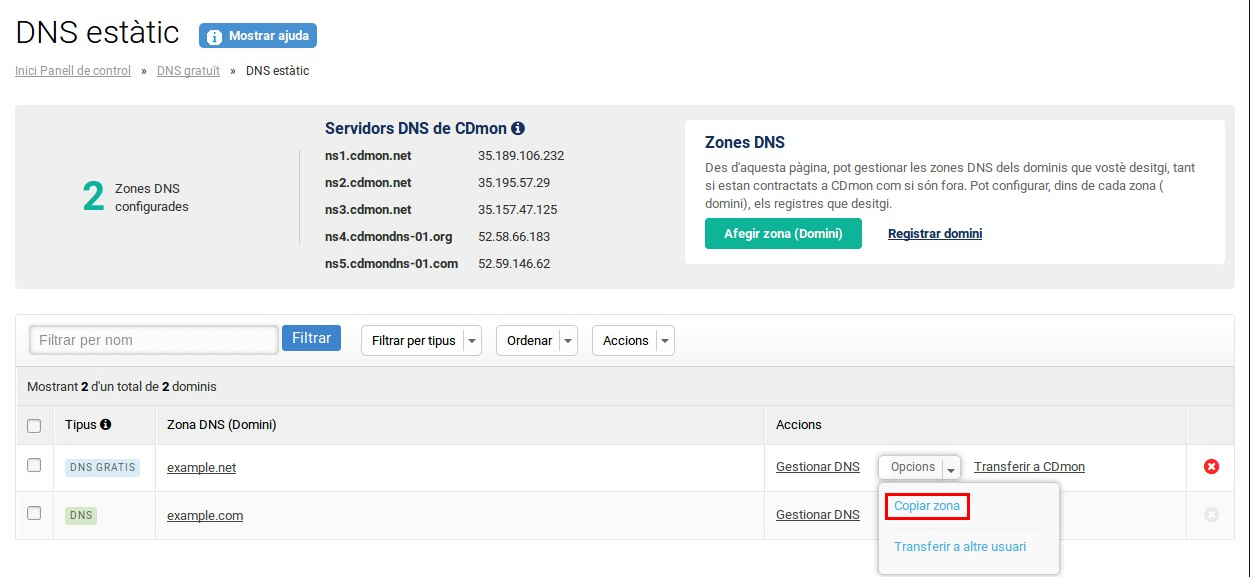The width and height of the screenshot is (1250, 577).
Task: Click the greyed delete icon for example.com
Action: [1211, 514]
